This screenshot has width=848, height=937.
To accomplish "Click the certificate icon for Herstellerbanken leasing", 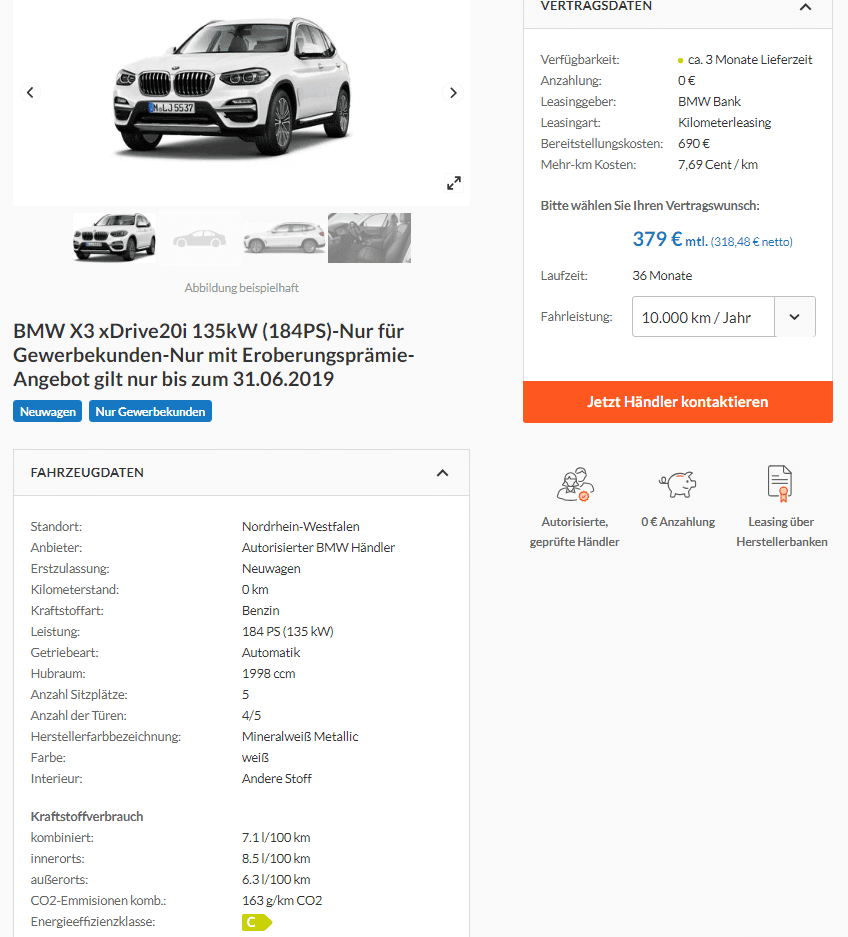I will pyautogui.click(x=780, y=483).
